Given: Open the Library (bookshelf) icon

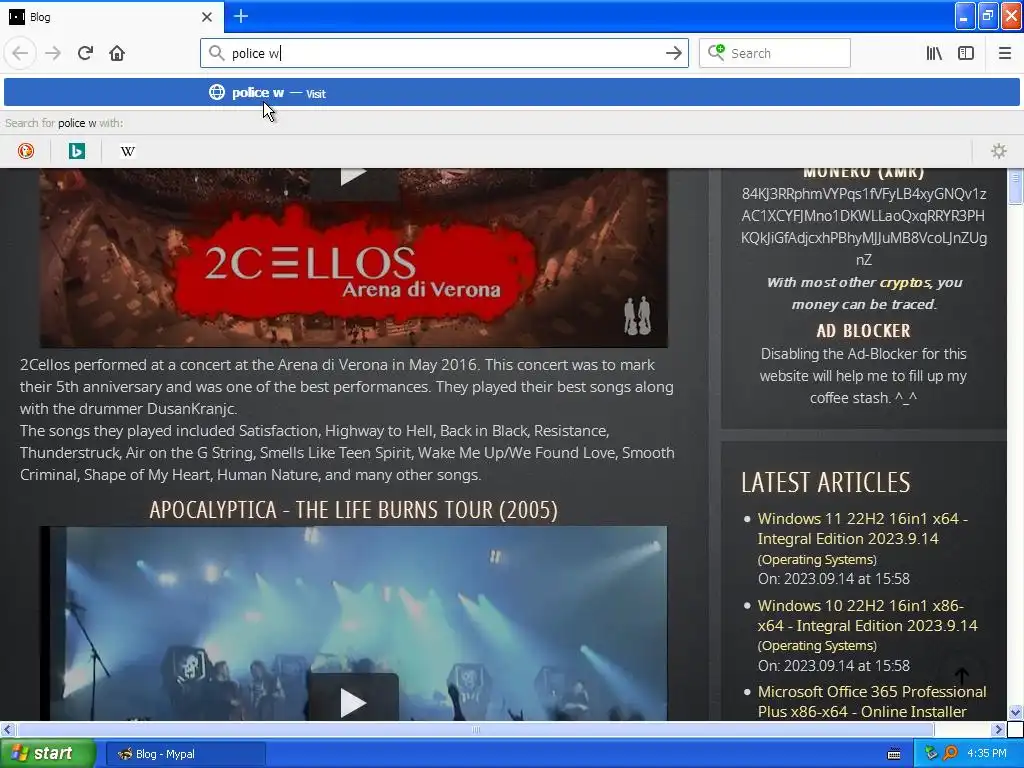Looking at the screenshot, I should coord(934,53).
